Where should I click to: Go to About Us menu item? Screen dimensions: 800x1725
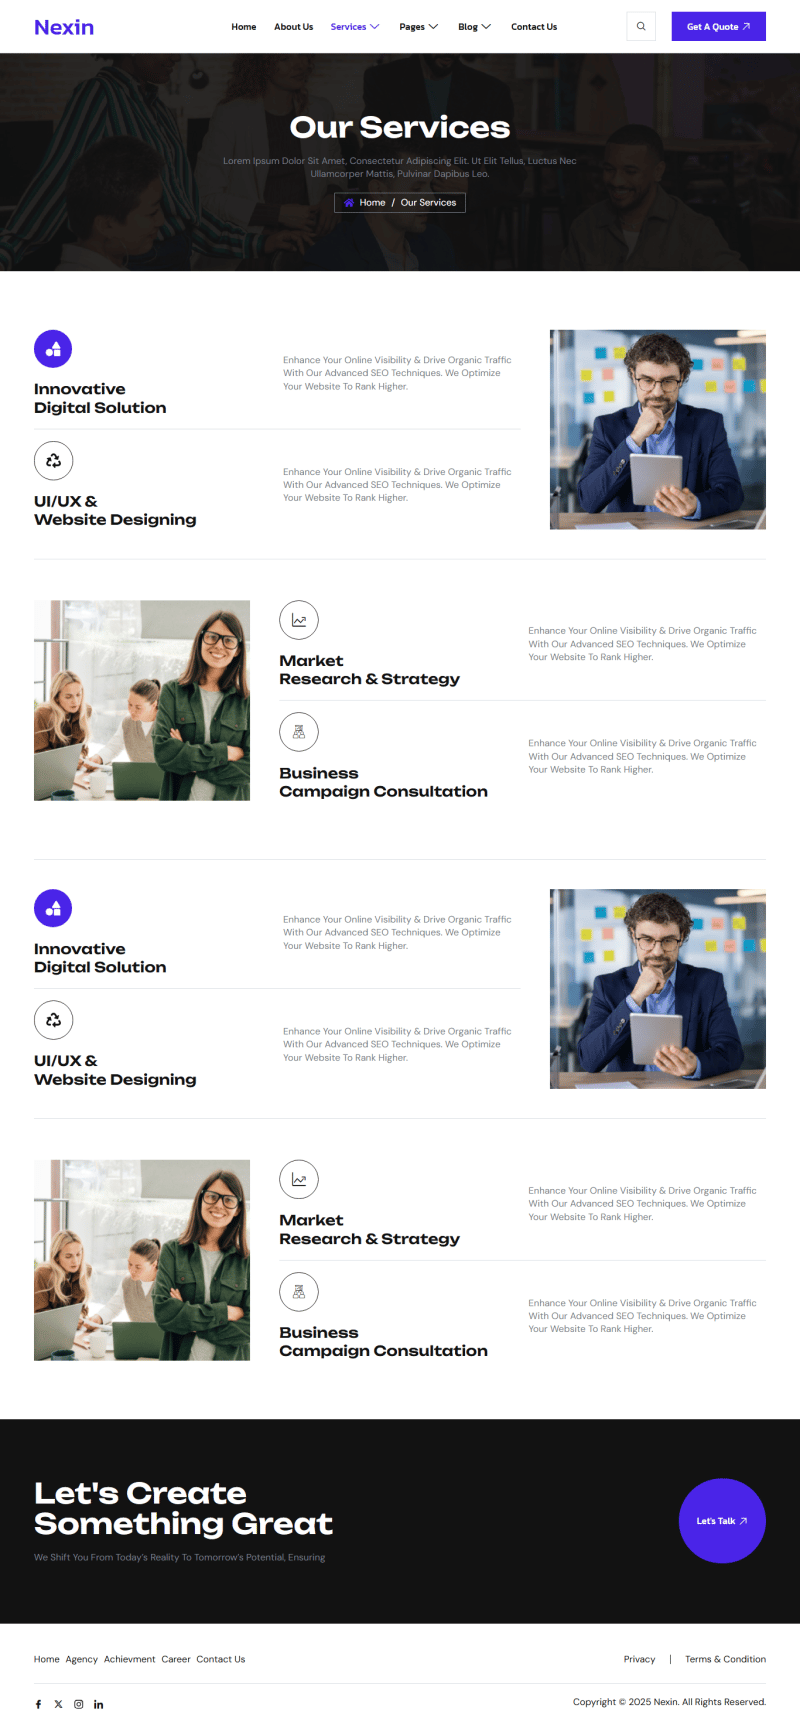pos(294,27)
